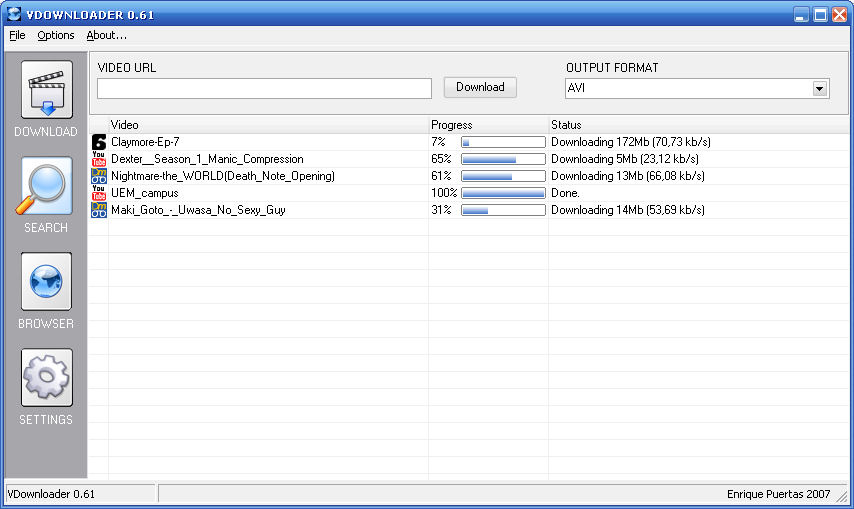
Task: Click the window resize grip corner
Action: (843, 496)
